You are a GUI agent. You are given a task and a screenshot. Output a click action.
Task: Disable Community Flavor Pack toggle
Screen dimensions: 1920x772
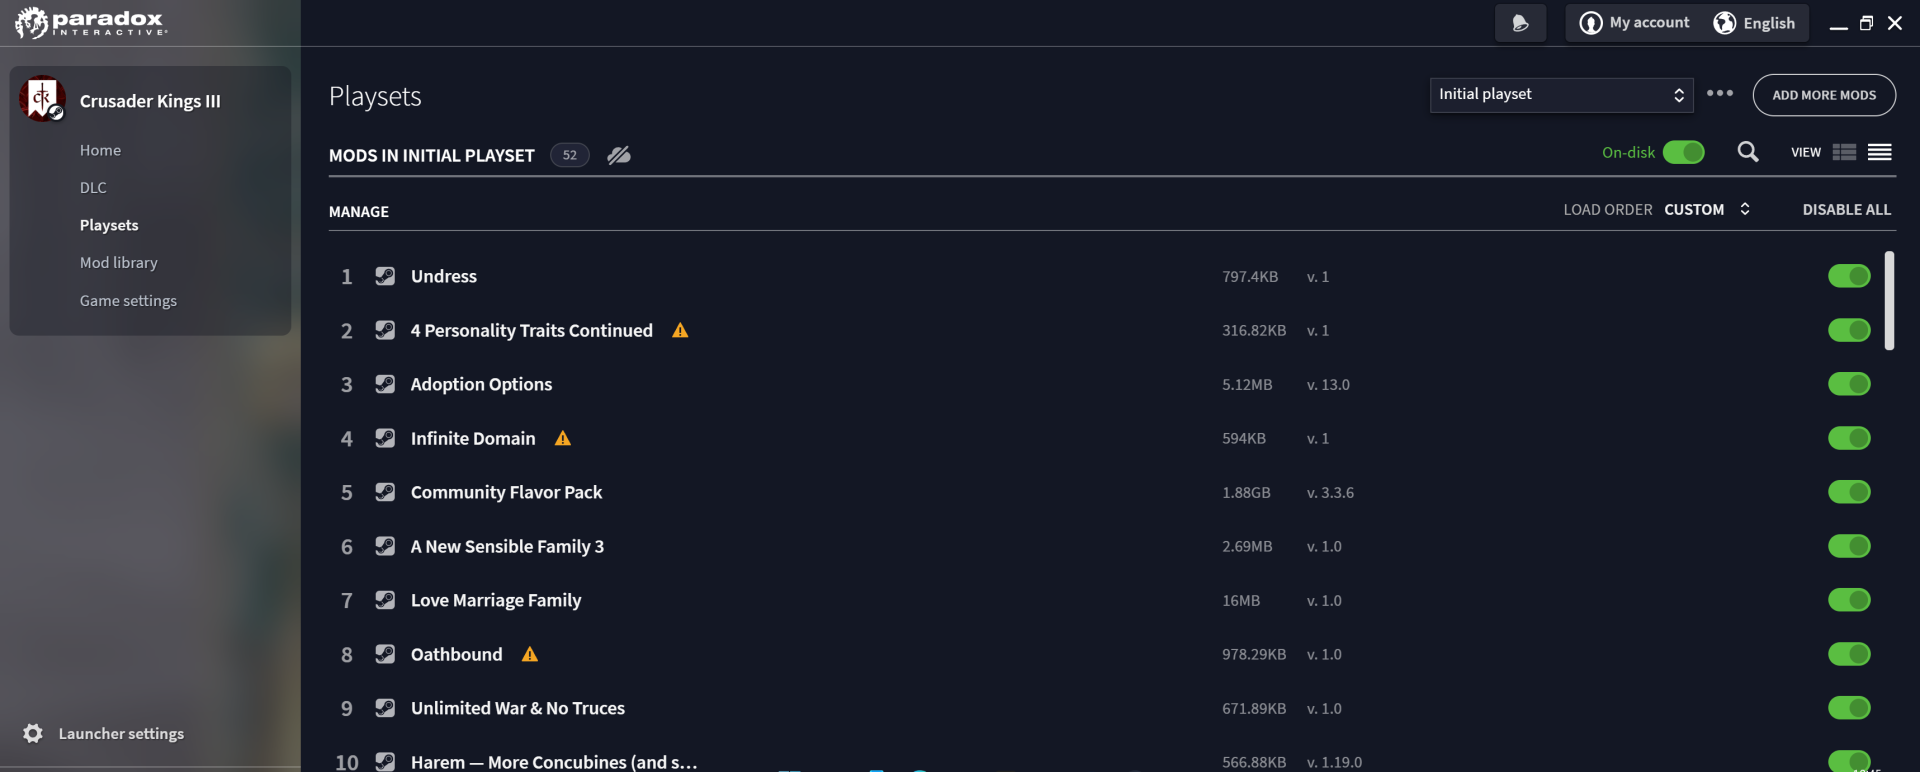[1849, 492]
